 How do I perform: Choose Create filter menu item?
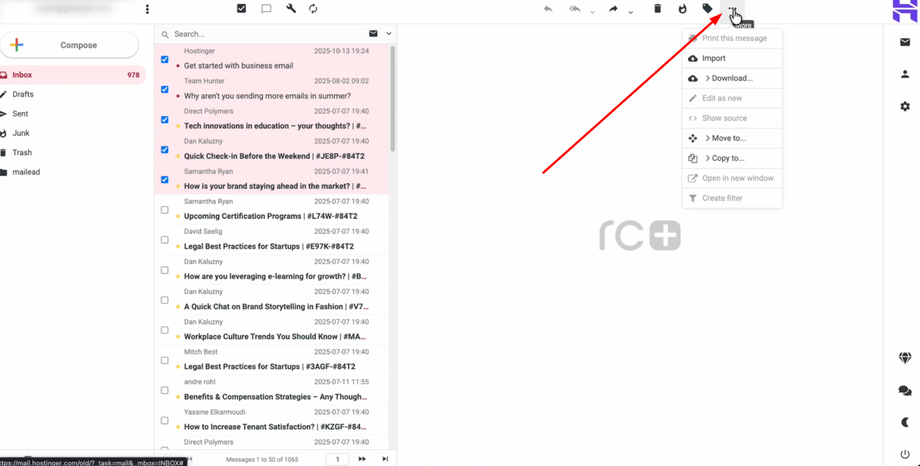pyautogui.click(x=732, y=198)
